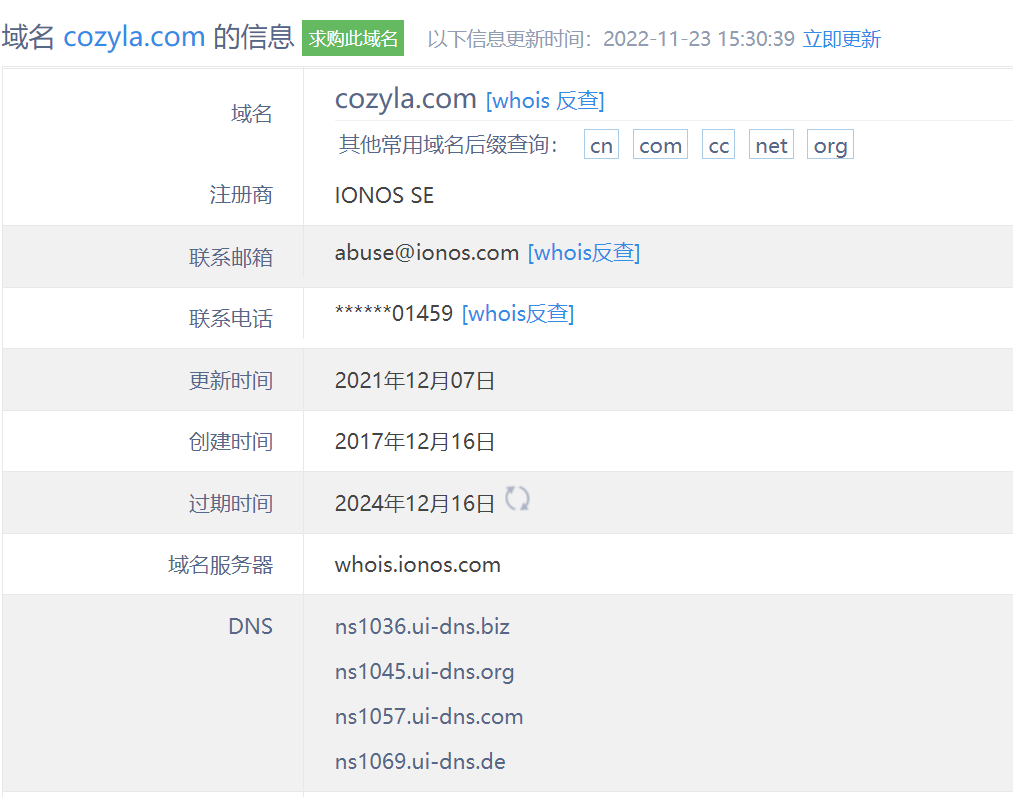The width and height of the screenshot is (1013, 797).
Task: Click the DNS entry ns1057.ui-dns.com
Action: [x=428, y=716]
